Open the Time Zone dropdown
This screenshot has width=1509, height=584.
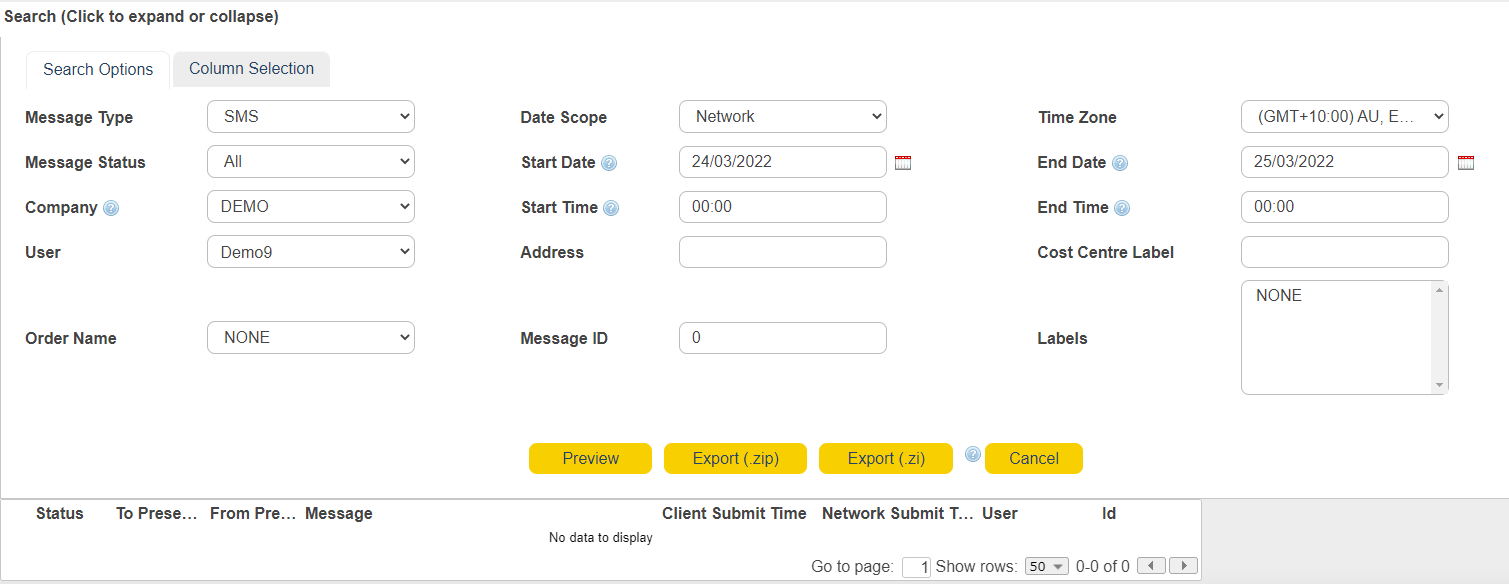click(x=1344, y=117)
